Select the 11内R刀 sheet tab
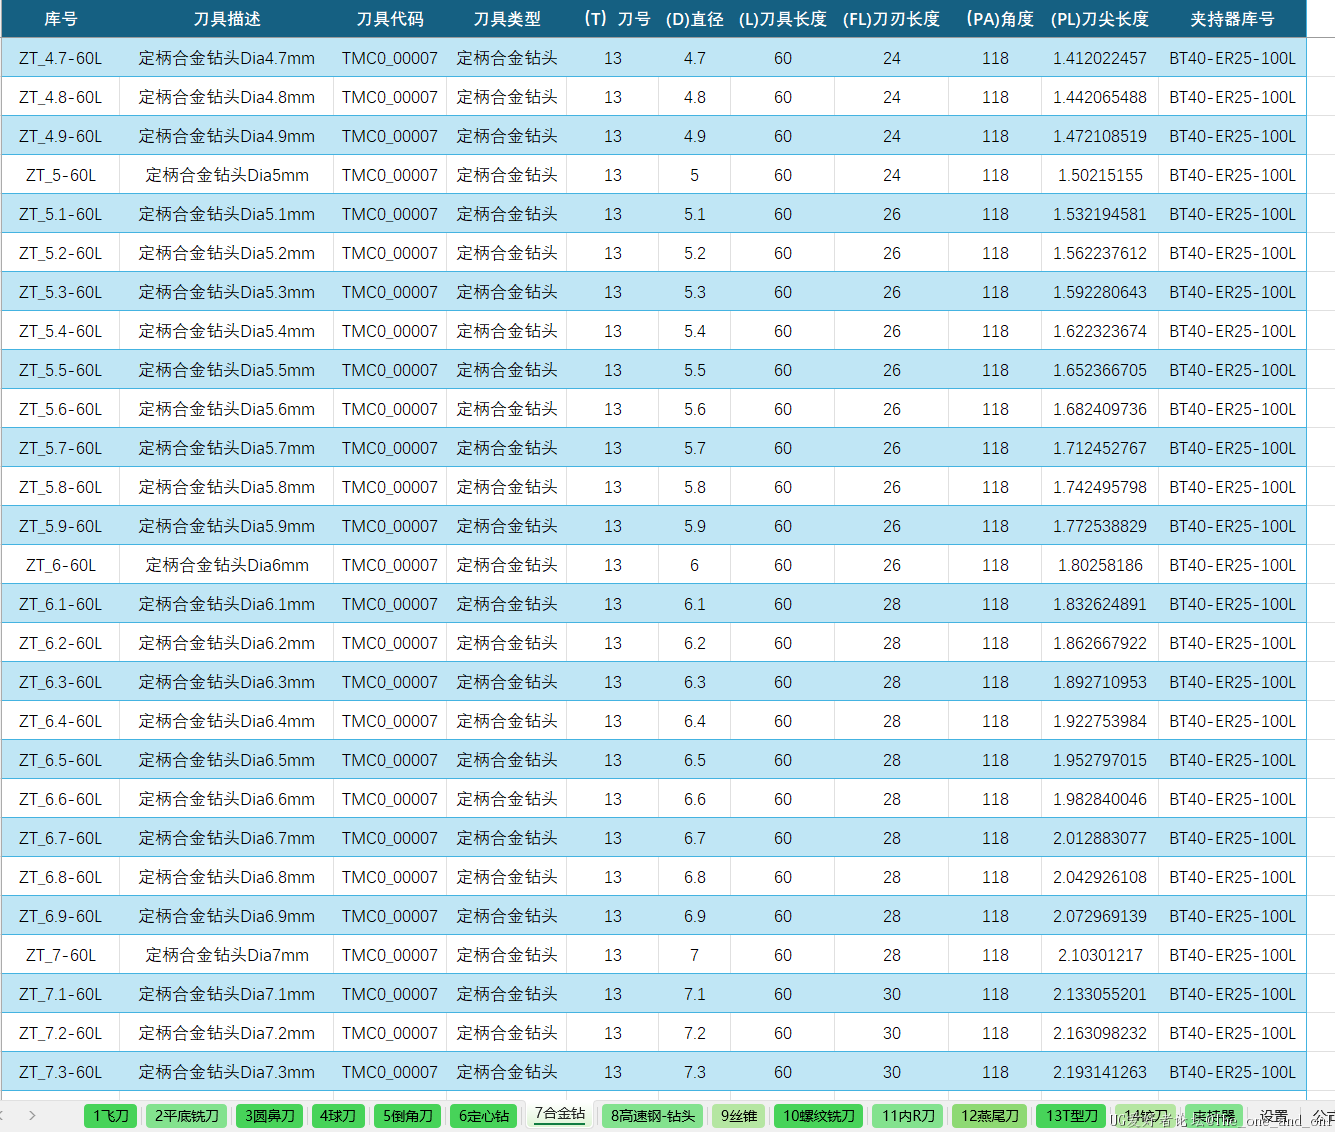 908,1116
